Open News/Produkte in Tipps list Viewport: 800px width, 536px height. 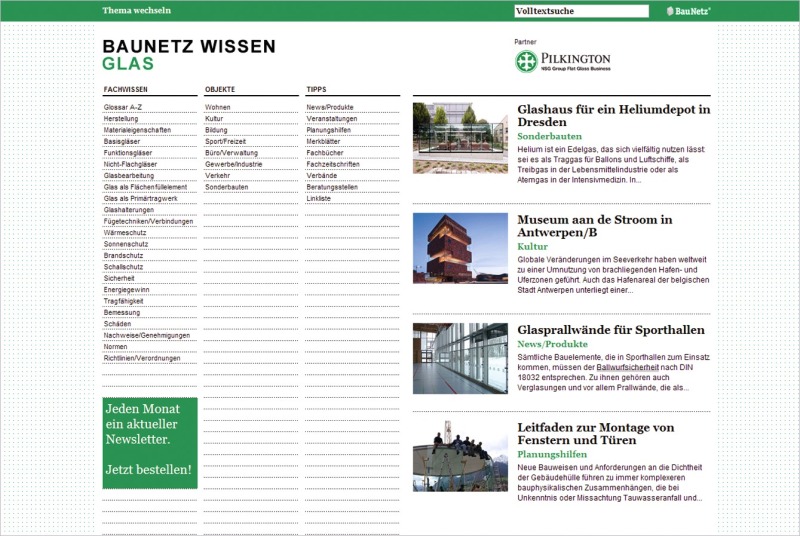tap(330, 107)
